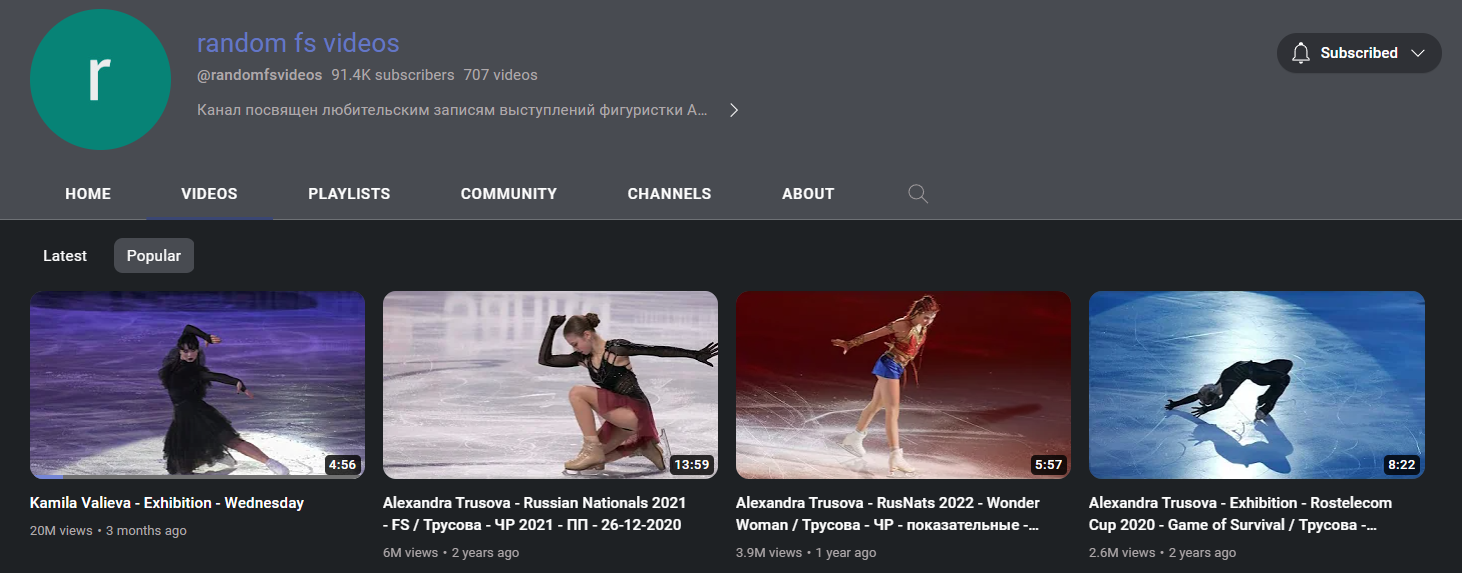Open Kamila Valieva Wednesday video thumbnail

pyautogui.click(x=197, y=385)
